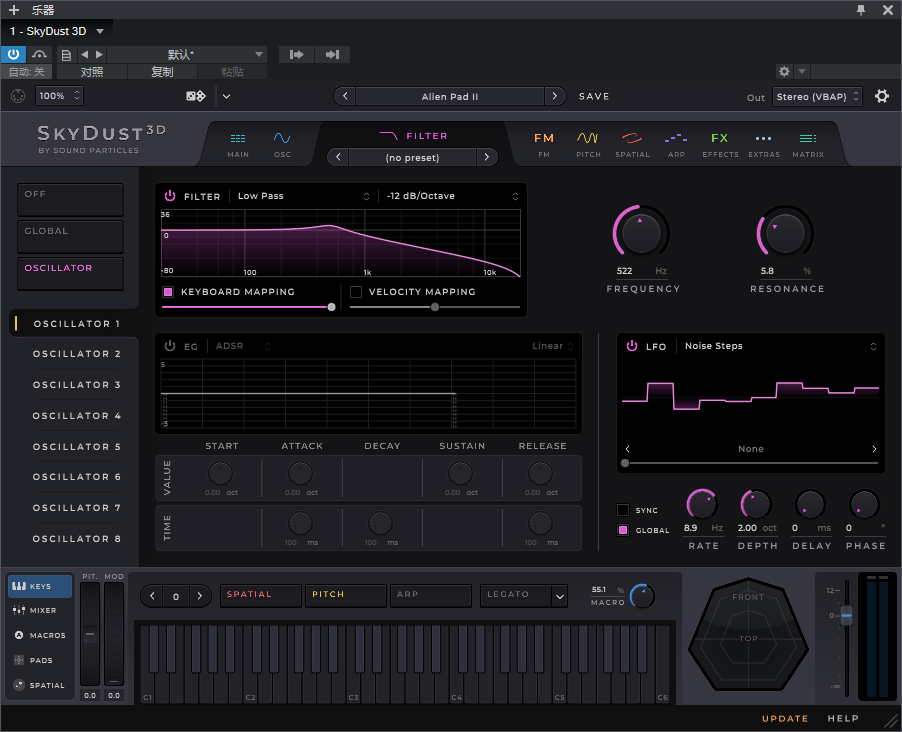
Task: Go to previous preset before Alien Pad II
Action: click(345, 96)
